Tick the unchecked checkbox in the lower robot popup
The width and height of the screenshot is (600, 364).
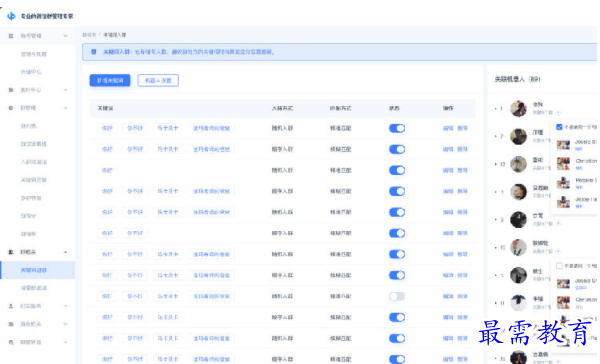(559, 266)
